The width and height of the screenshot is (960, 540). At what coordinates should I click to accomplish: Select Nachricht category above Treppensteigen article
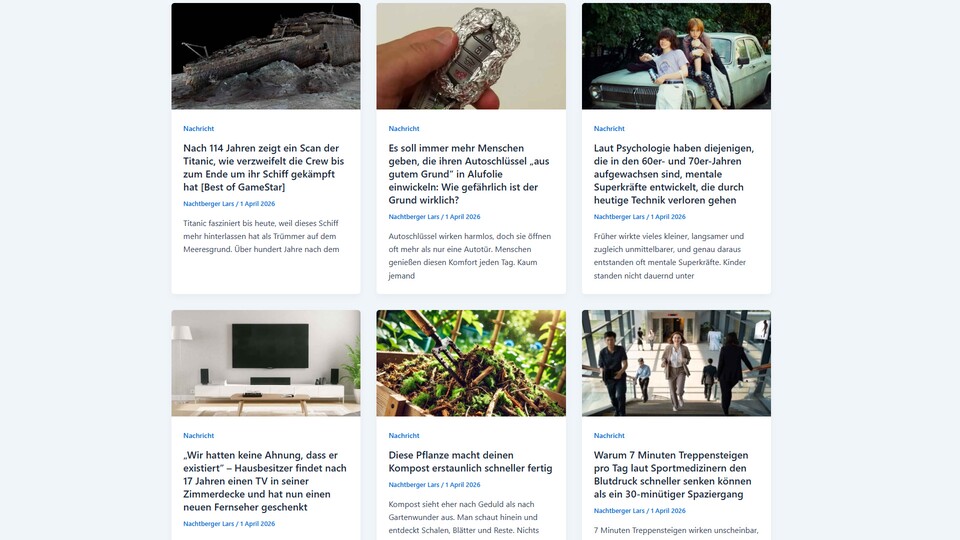coord(609,435)
